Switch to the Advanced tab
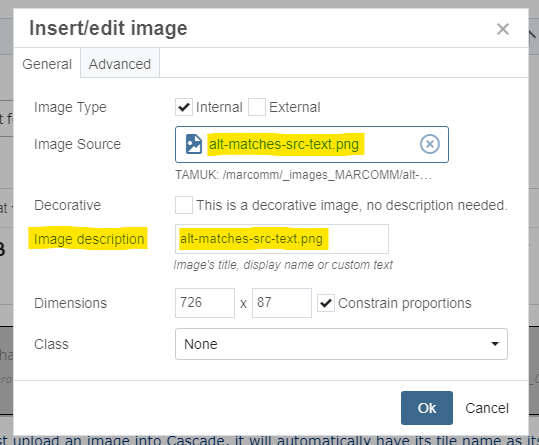 click(x=120, y=64)
